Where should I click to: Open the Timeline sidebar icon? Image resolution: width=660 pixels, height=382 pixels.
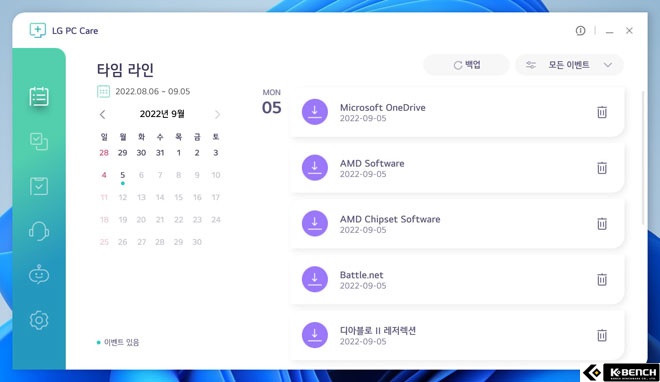tap(39, 97)
